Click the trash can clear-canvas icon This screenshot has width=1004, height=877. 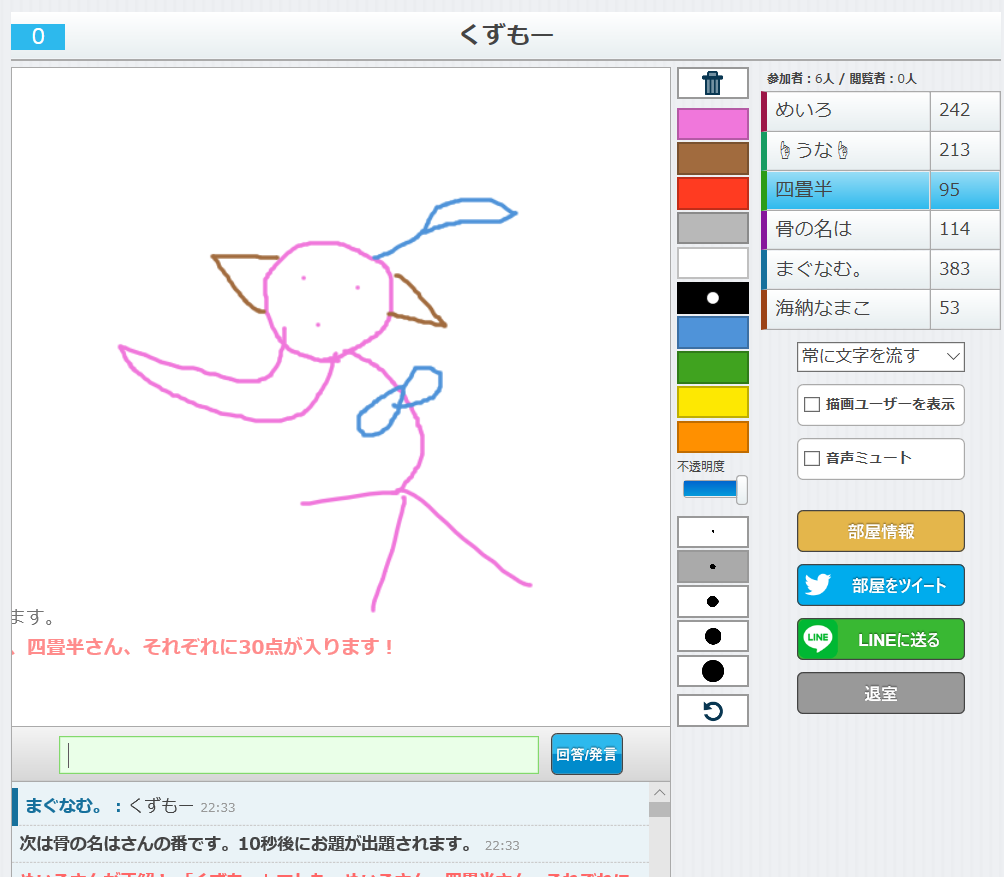click(713, 83)
